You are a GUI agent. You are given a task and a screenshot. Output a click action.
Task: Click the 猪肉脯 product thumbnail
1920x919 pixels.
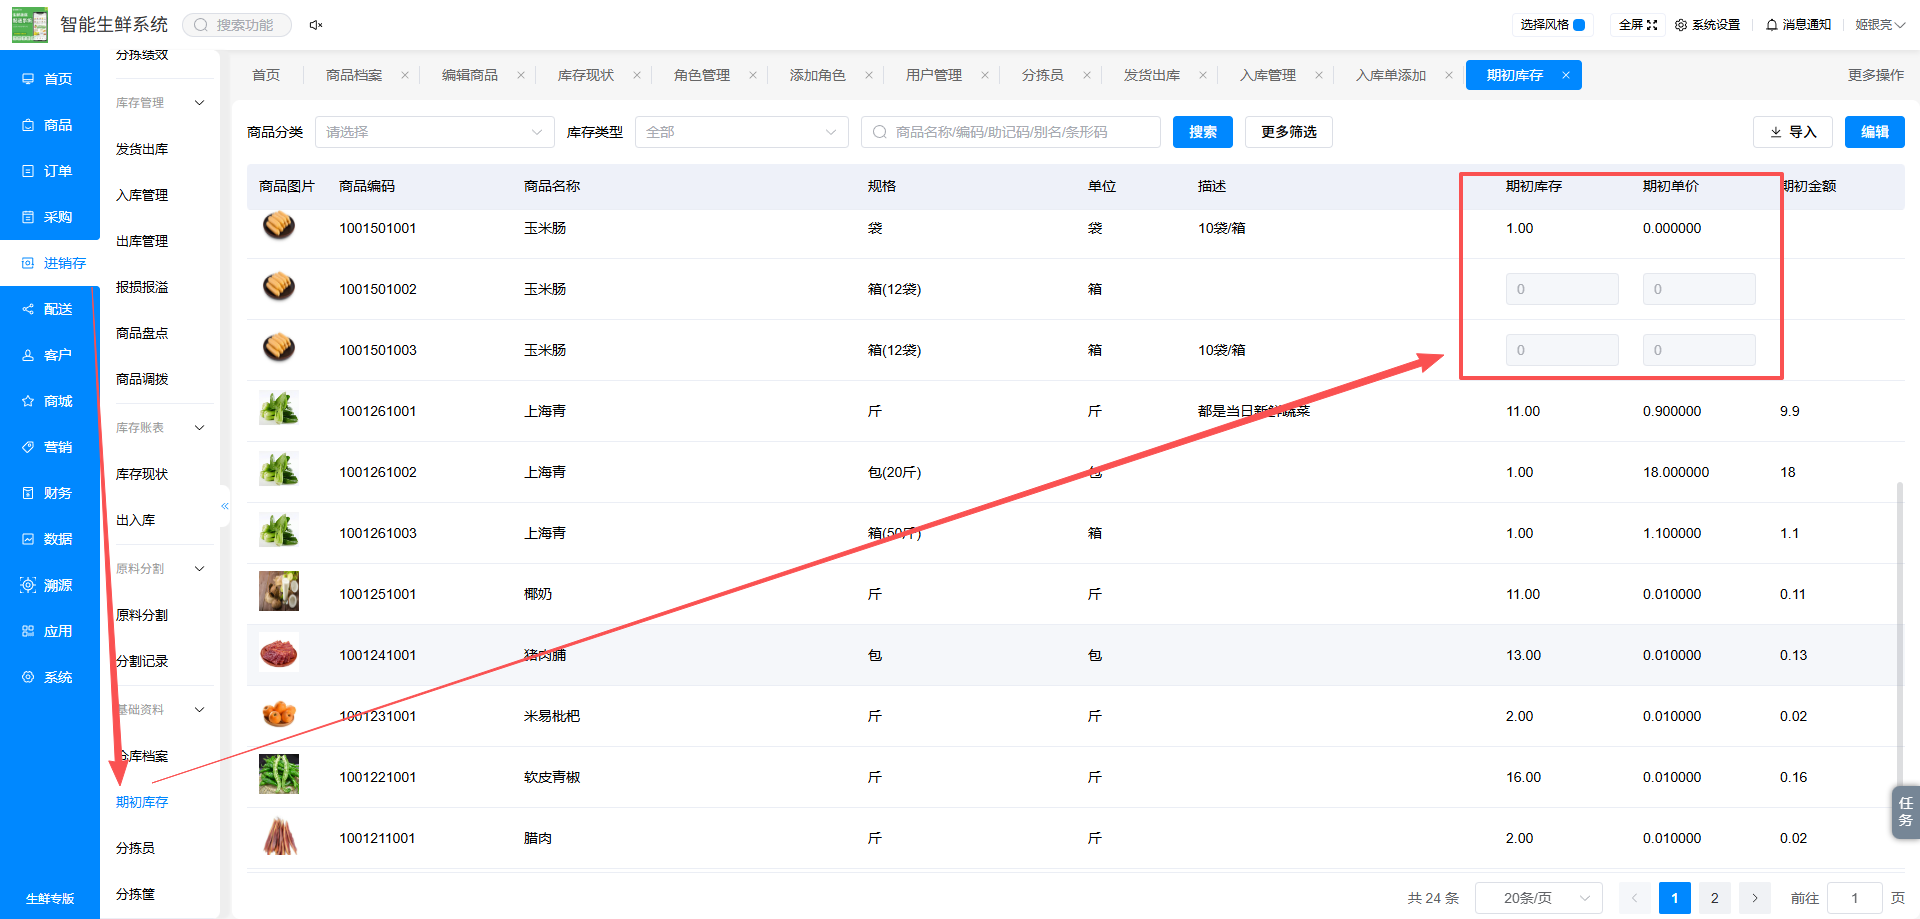click(279, 654)
